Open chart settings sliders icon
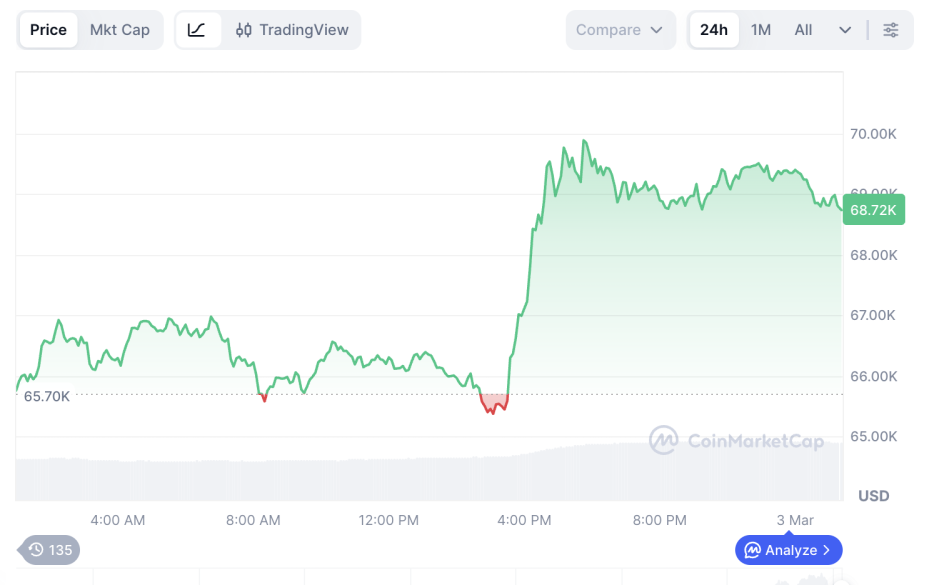Viewport: 934px width, 585px height. [891, 30]
